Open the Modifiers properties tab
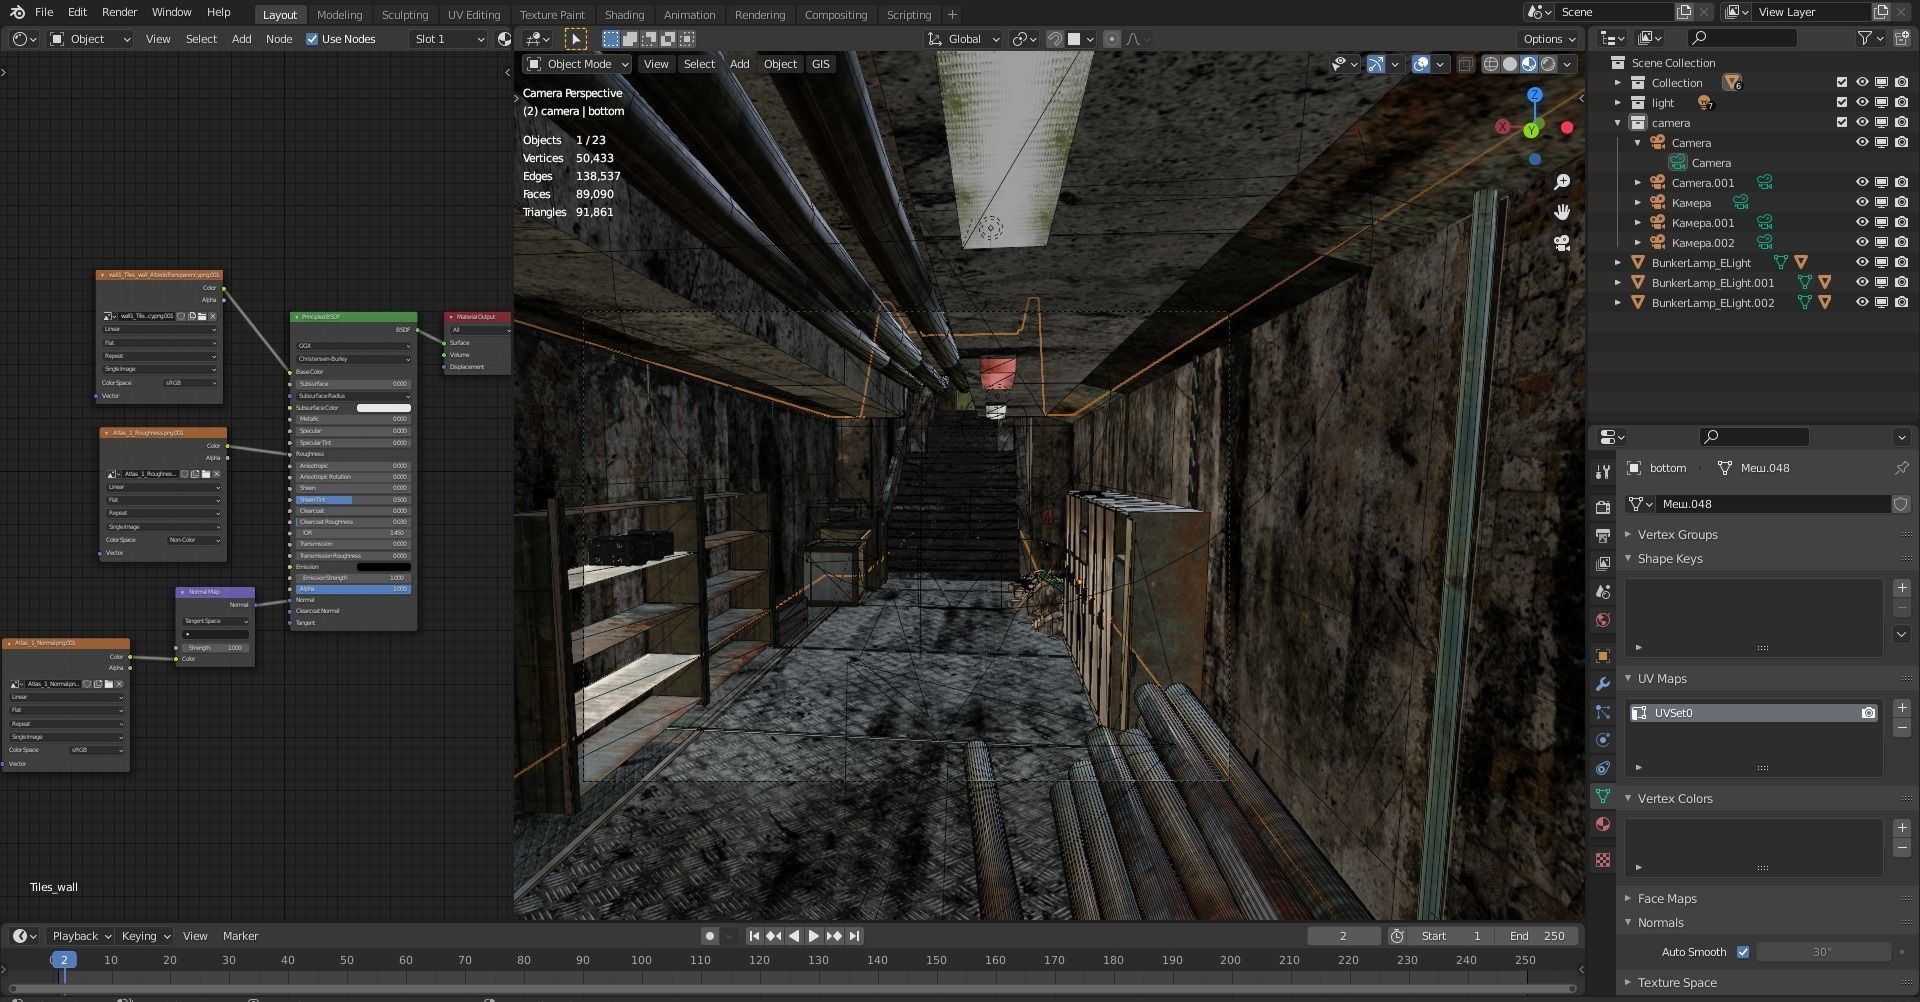Screen dimensions: 1920x1002 [x=1603, y=684]
